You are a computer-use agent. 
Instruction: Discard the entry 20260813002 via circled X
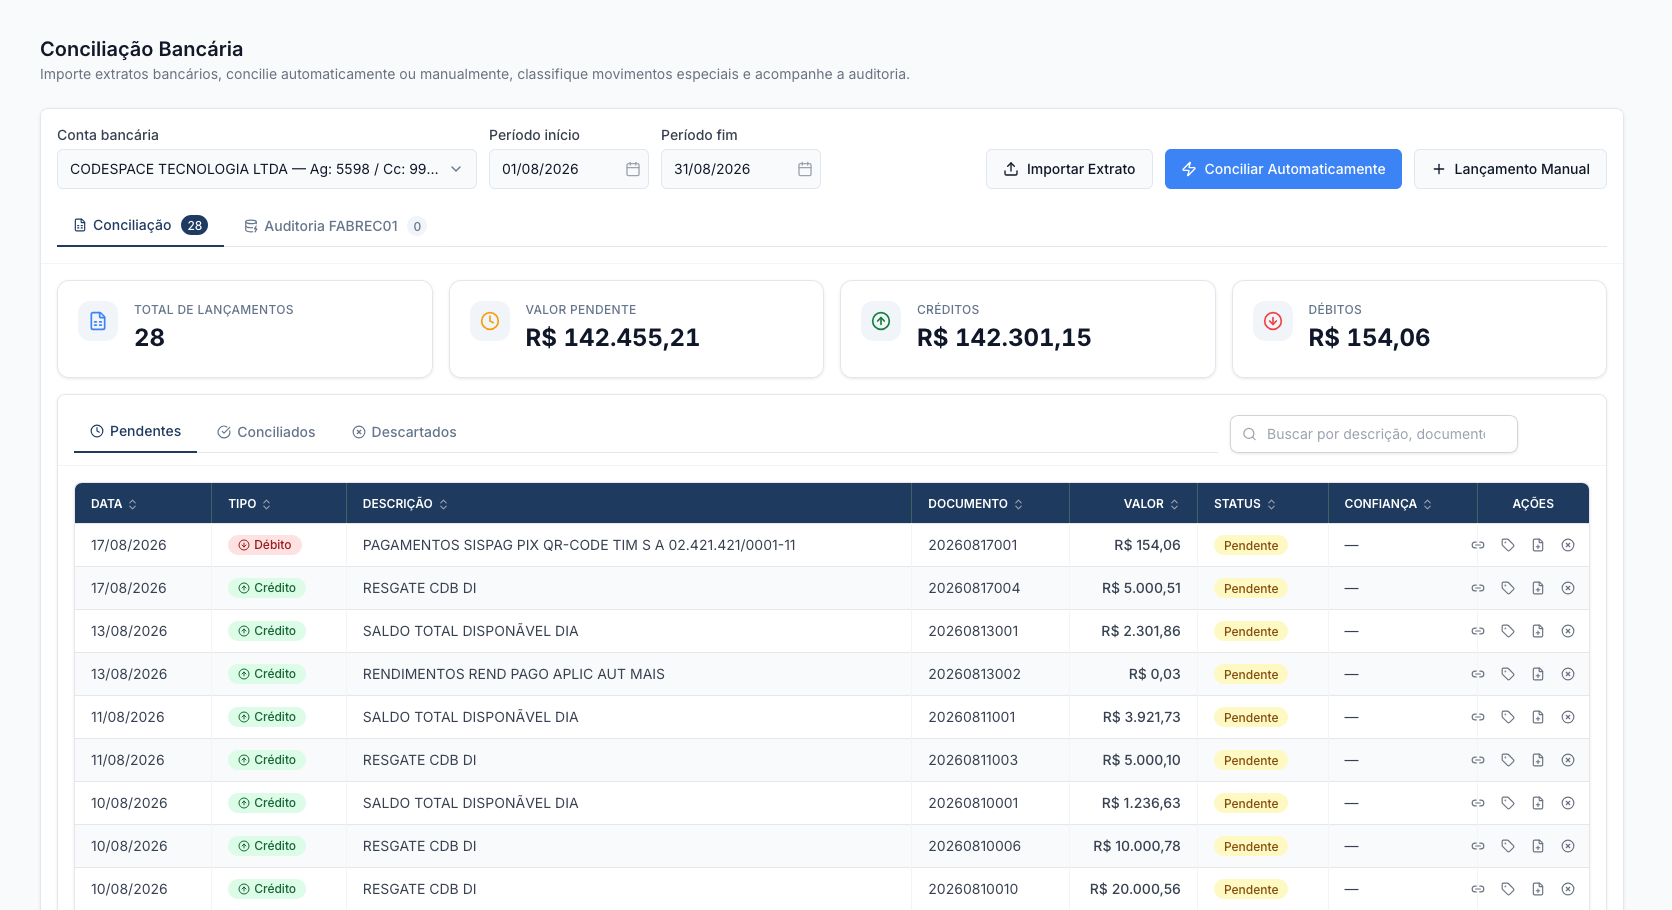(x=1568, y=674)
